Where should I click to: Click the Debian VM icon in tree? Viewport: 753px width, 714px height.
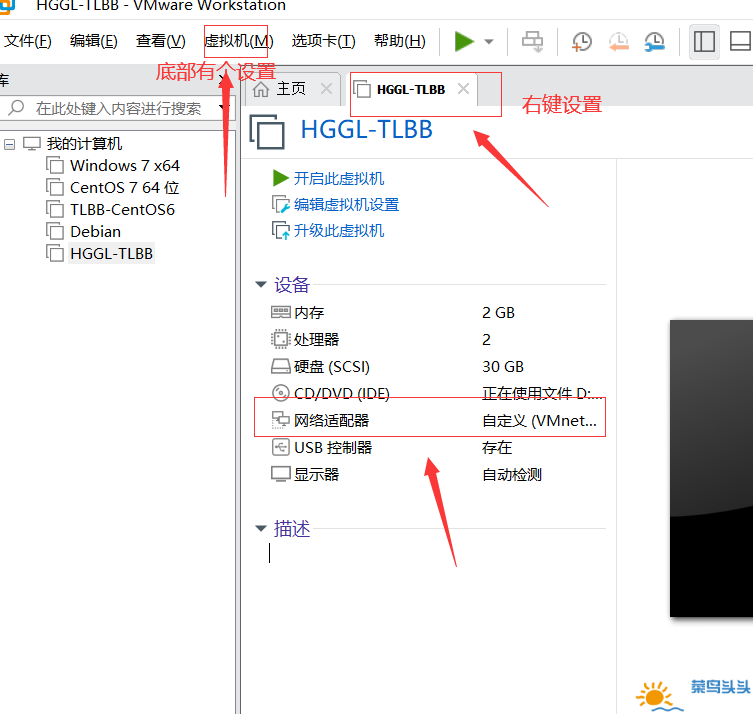click(55, 231)
